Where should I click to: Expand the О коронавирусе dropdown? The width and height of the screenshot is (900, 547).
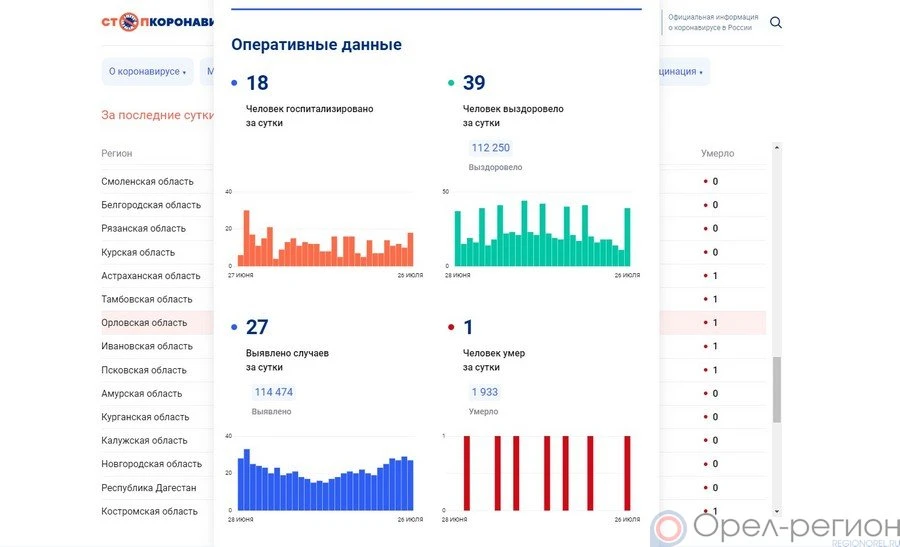pyautogui.click(x=147, y=72)
